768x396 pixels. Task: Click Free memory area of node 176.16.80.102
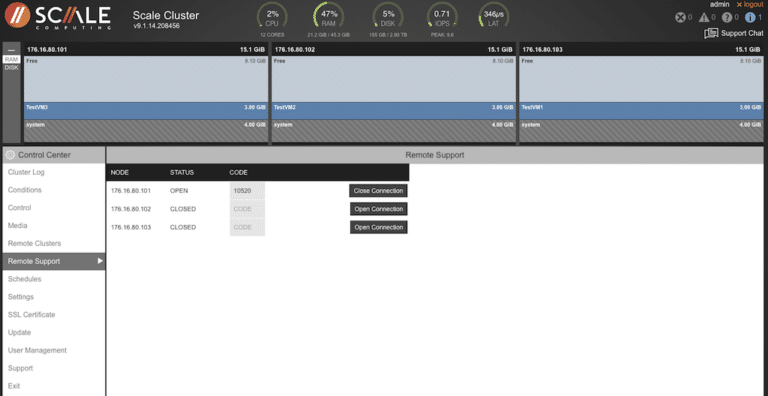(x=394, y=79)
